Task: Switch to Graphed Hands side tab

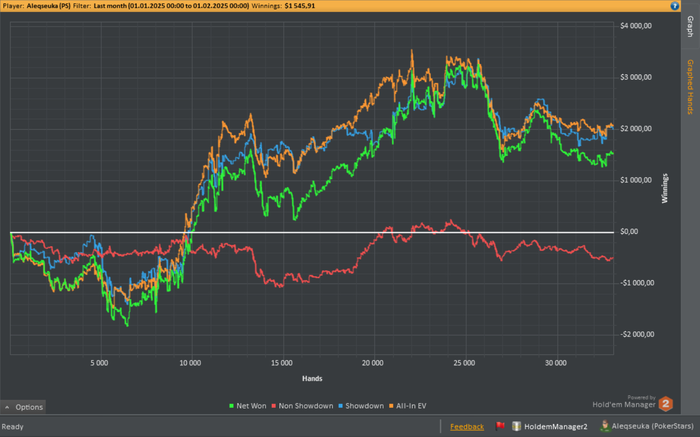Action: point(690,87)
